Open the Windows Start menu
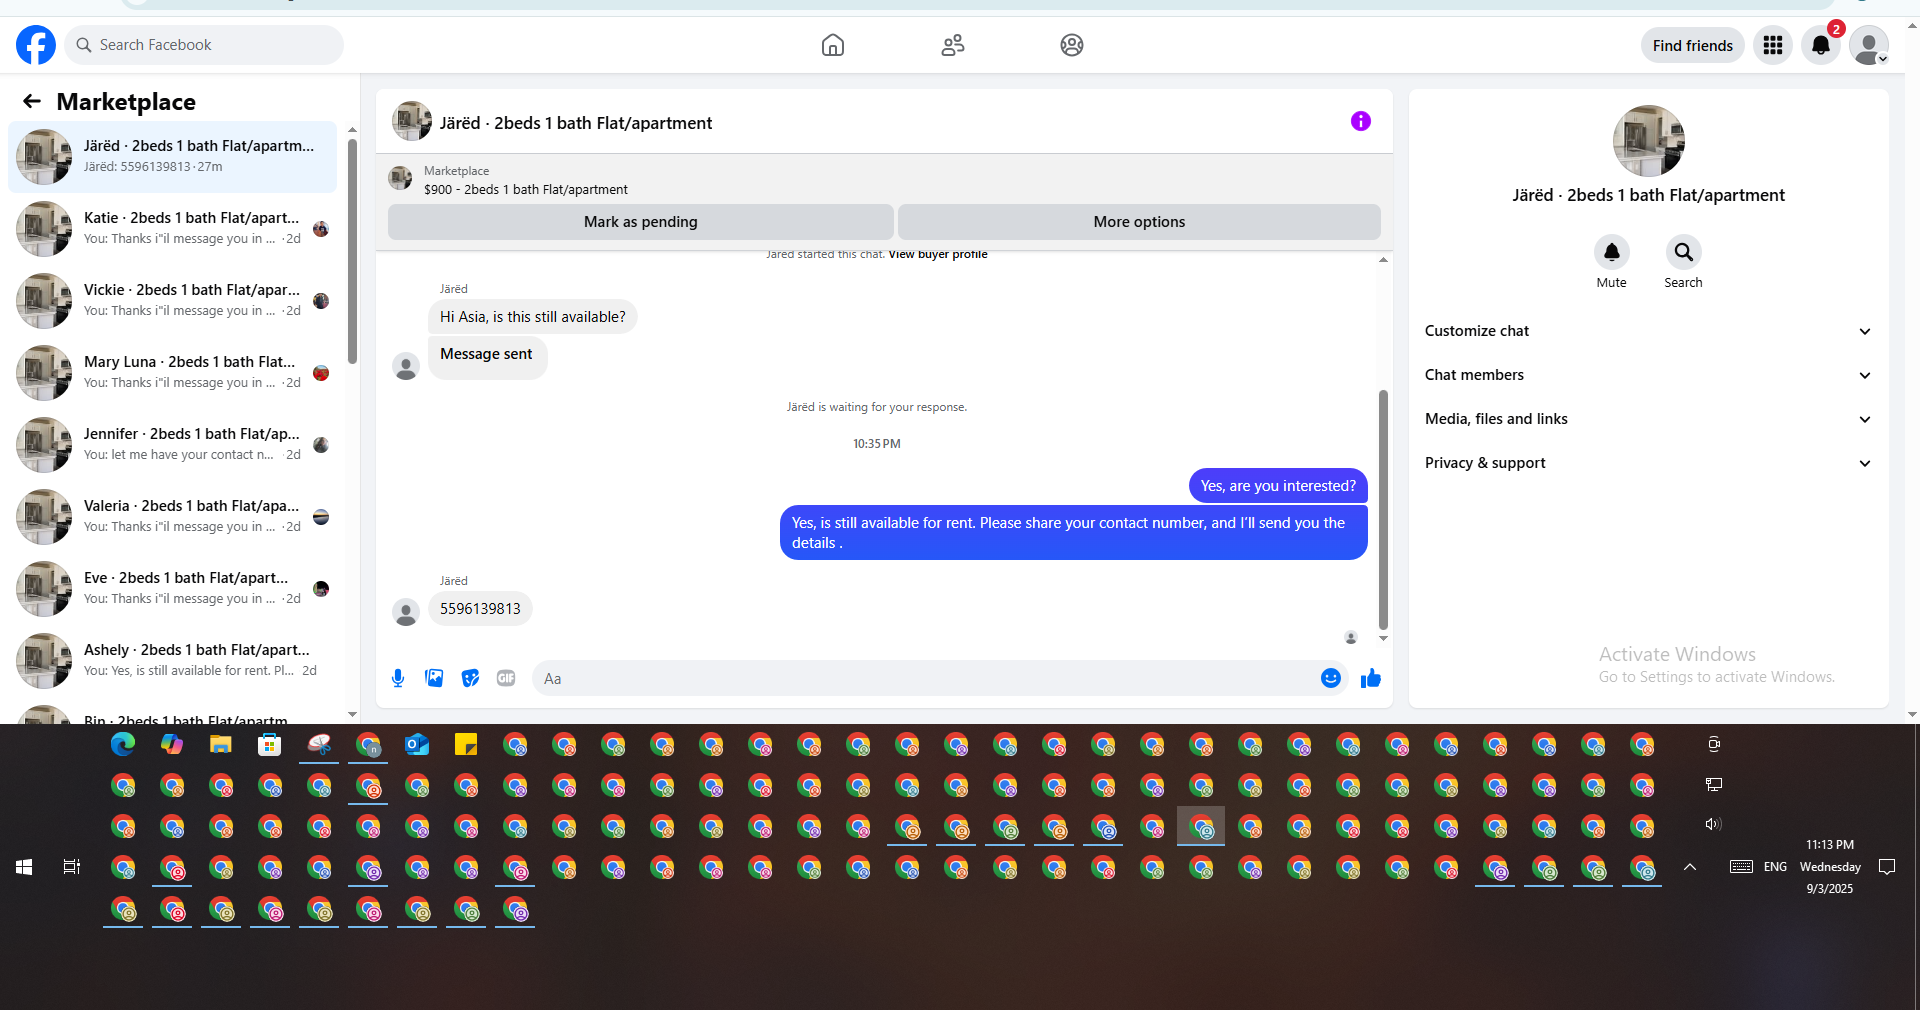This screenshot has width=1920, height=1010. [24, 867]
